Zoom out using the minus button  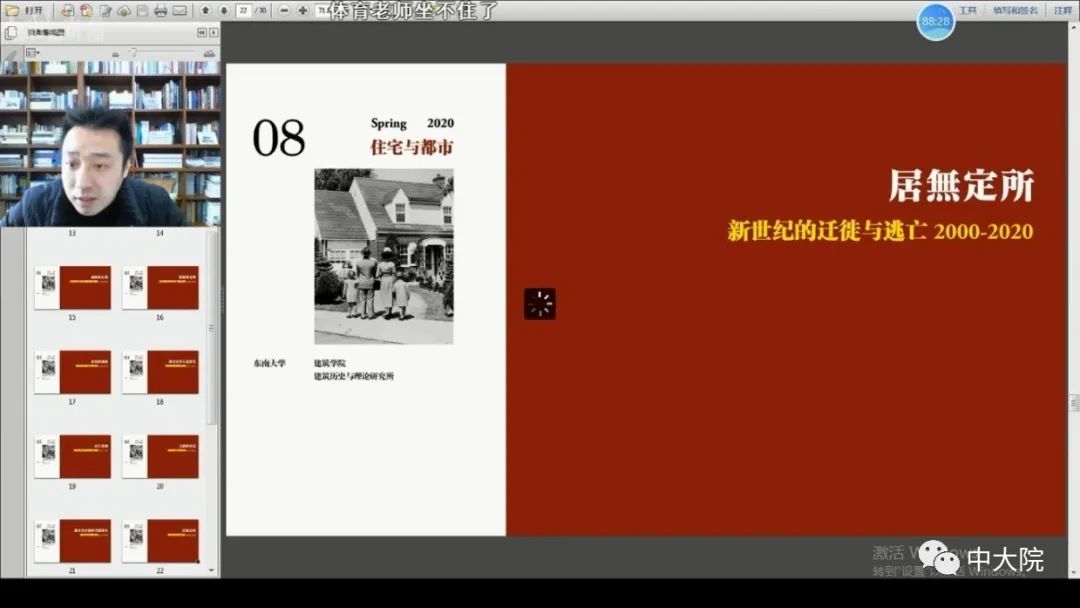click(284, 10)
